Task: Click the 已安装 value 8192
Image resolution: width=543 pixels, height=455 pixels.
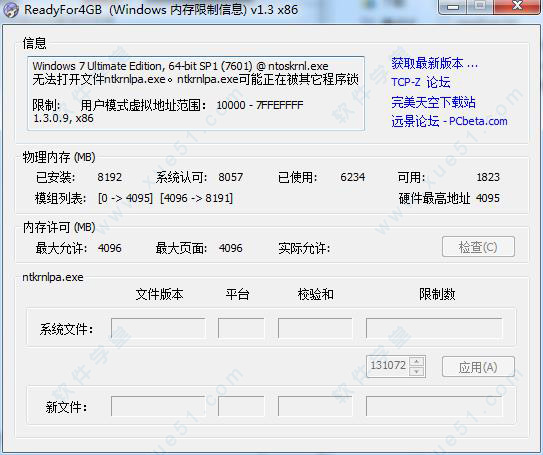Action: pos(109,177)
